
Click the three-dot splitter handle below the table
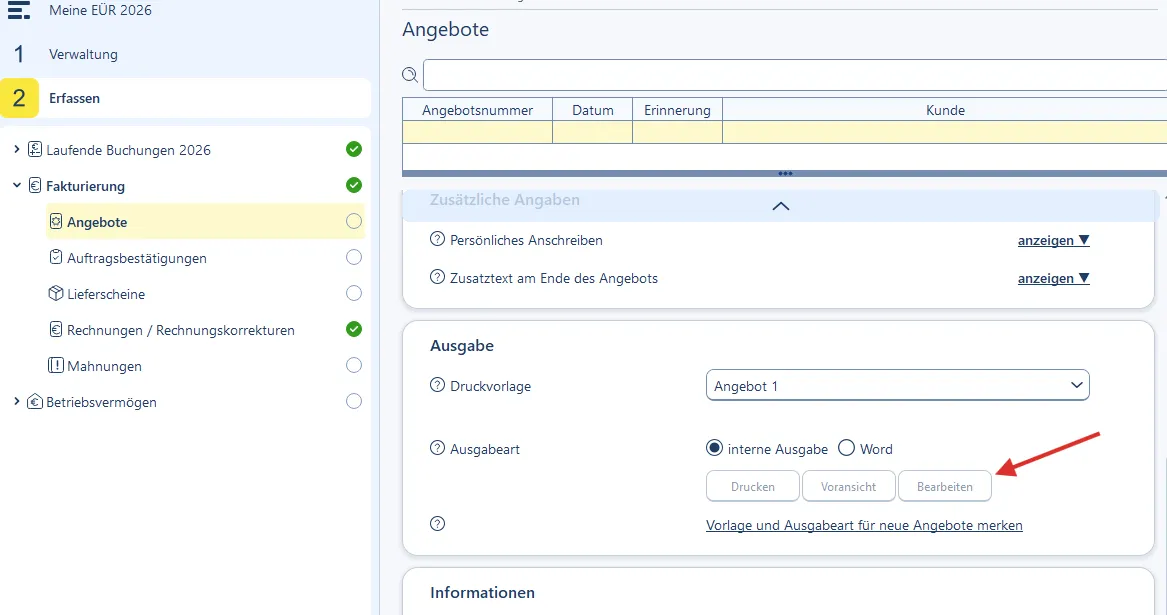(785, 173)
